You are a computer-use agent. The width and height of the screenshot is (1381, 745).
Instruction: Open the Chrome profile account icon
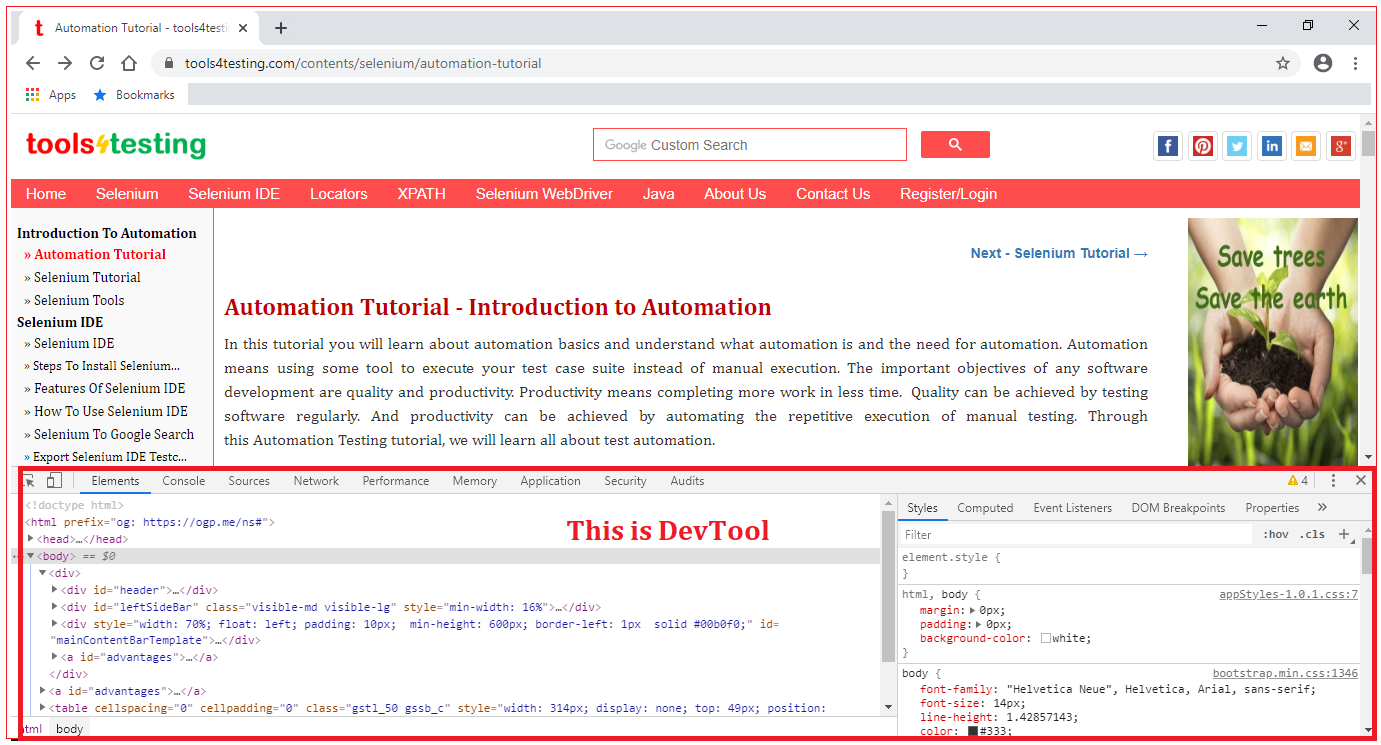(1323, 63)
